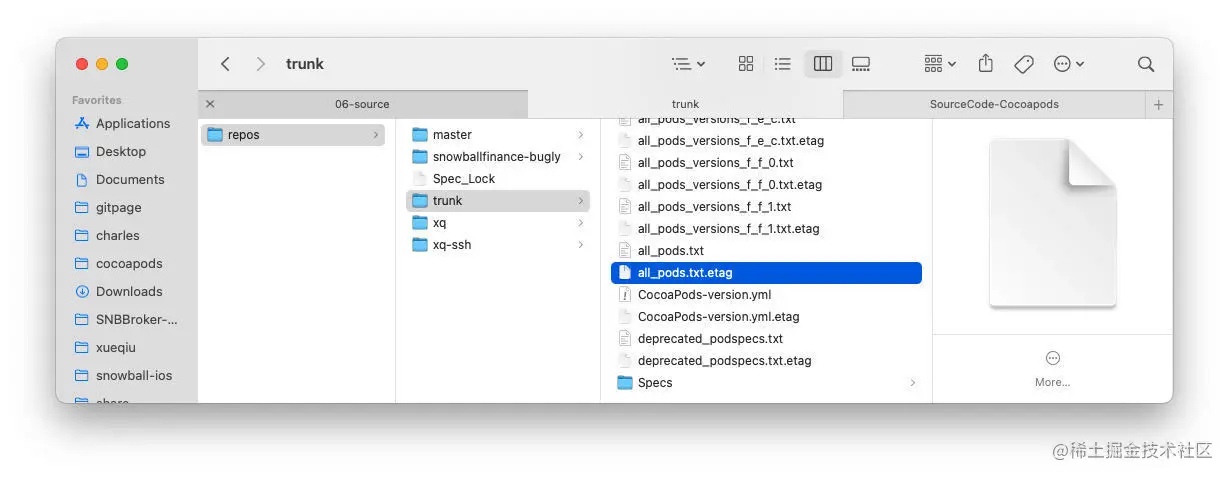Expand the trunk folder chevron

[x=581, y=201]
